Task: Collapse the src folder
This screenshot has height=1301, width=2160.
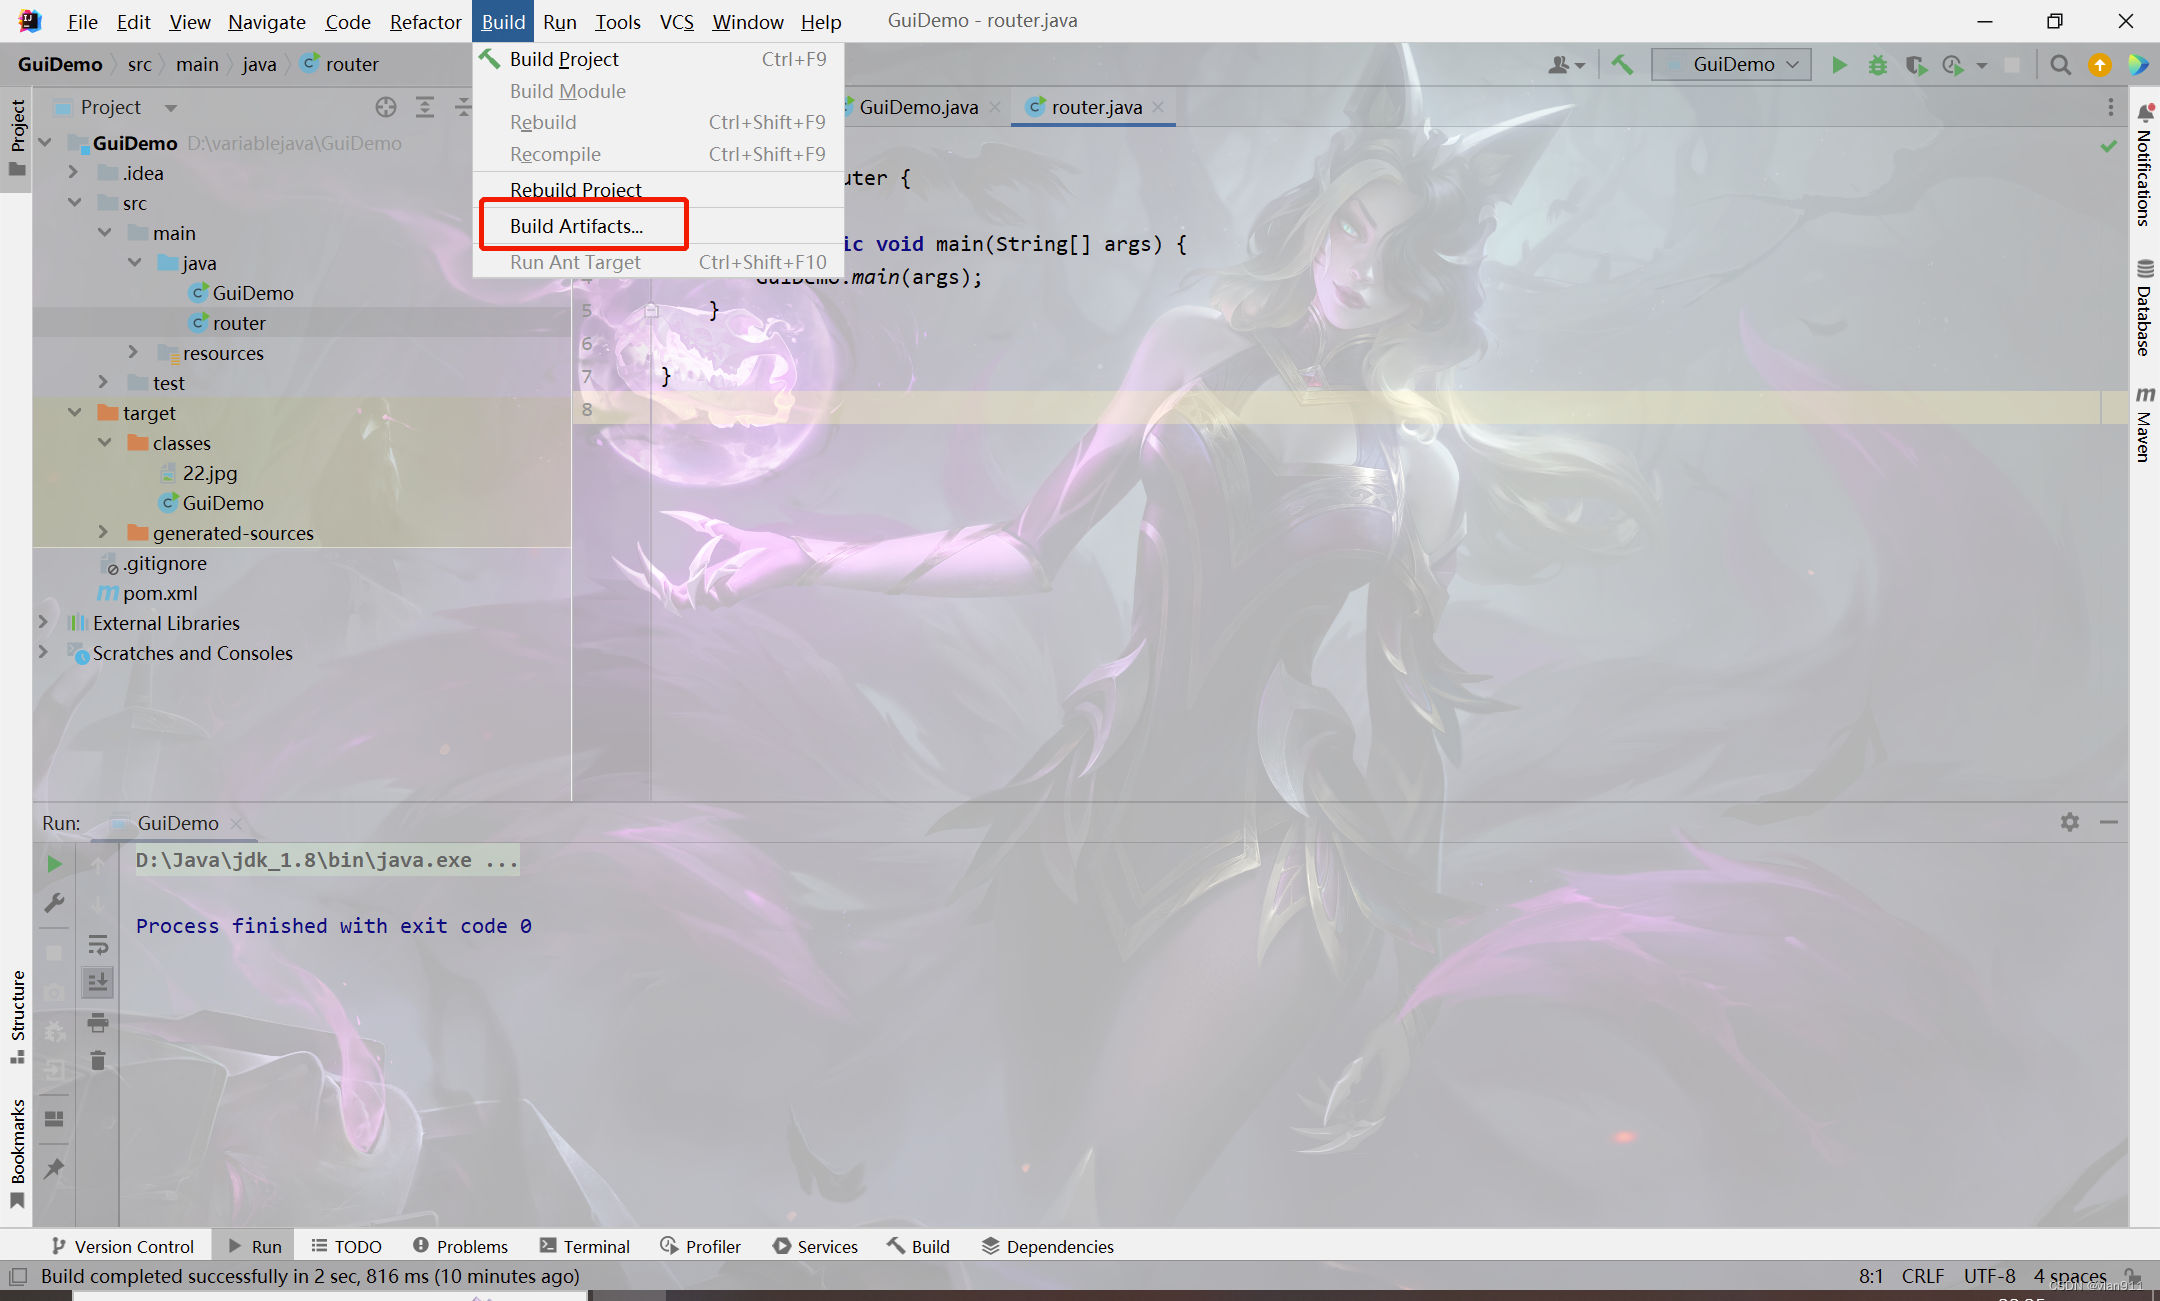Action: click(x=73, y=203)
